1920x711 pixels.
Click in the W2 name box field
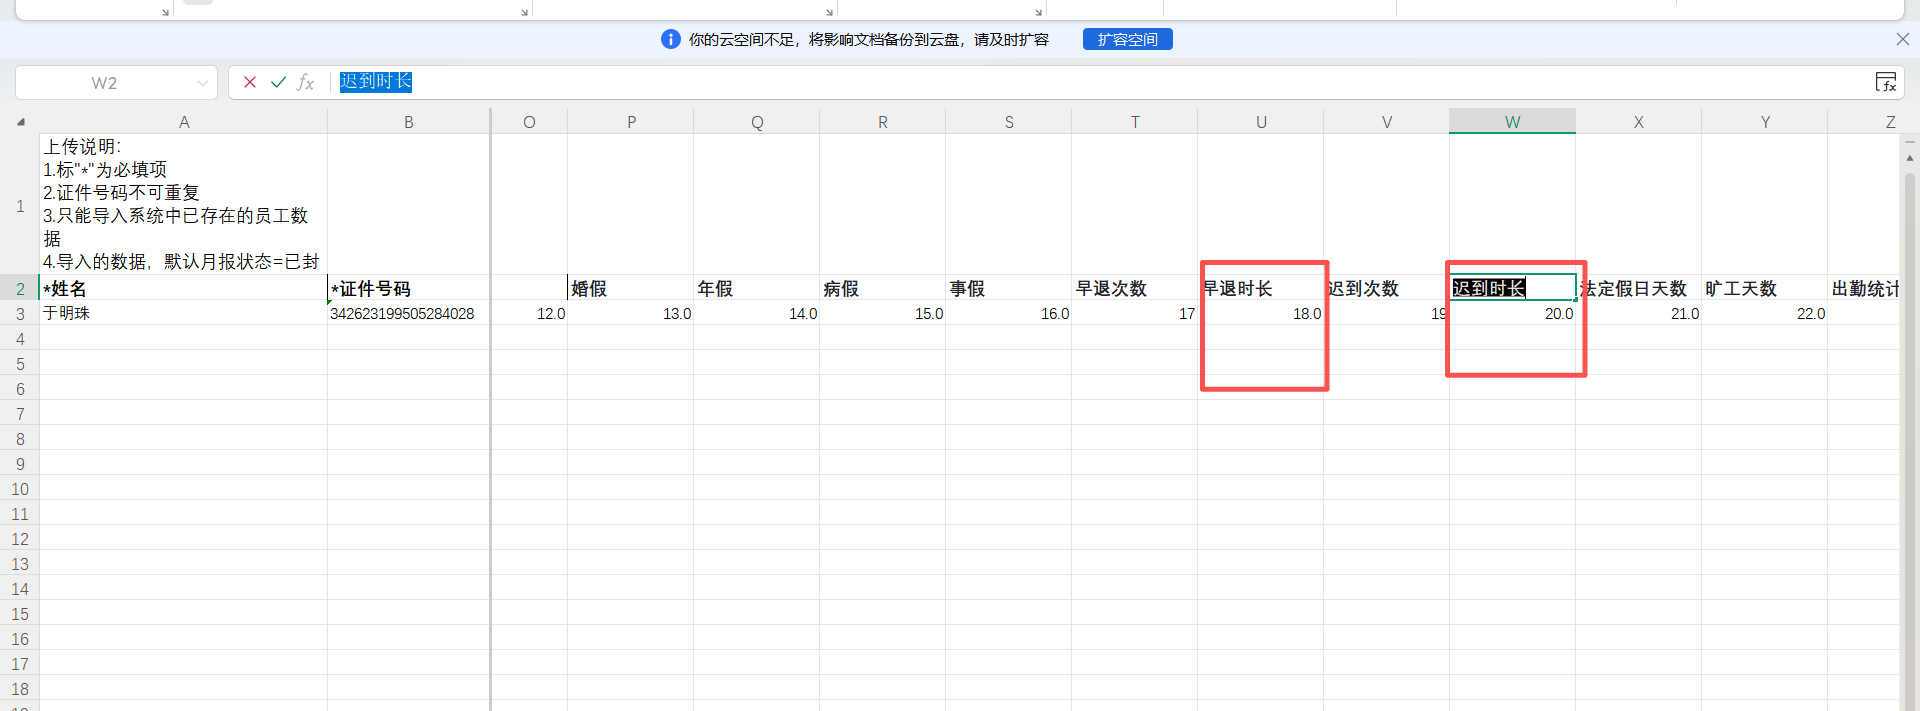[105, 83]
